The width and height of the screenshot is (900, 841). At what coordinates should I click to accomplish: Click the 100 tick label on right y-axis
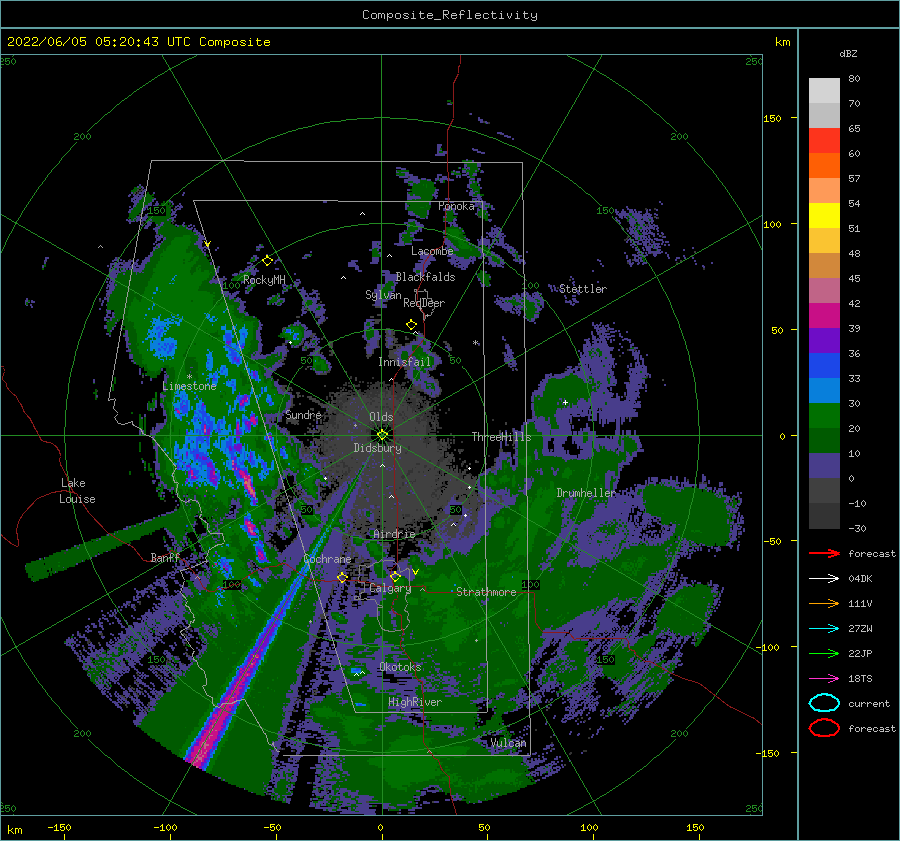[x=772, y=224]
